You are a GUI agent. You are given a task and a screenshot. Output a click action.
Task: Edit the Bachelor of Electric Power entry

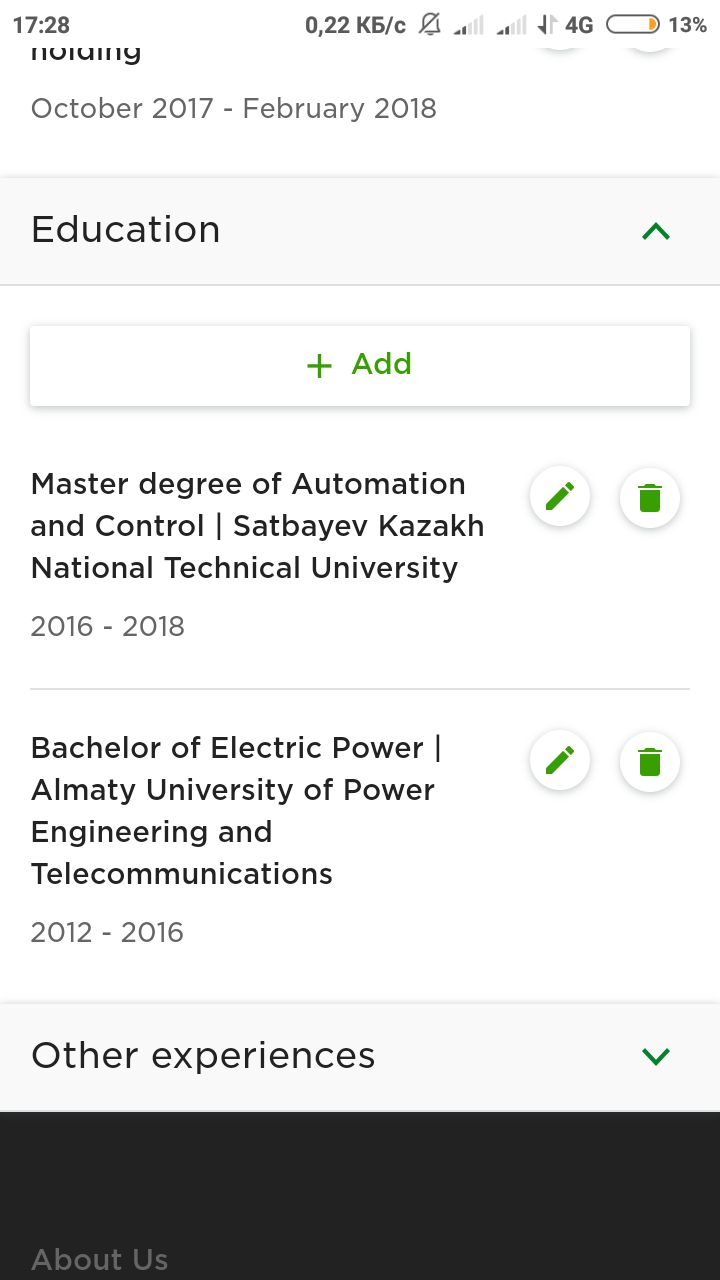(560, 762)
